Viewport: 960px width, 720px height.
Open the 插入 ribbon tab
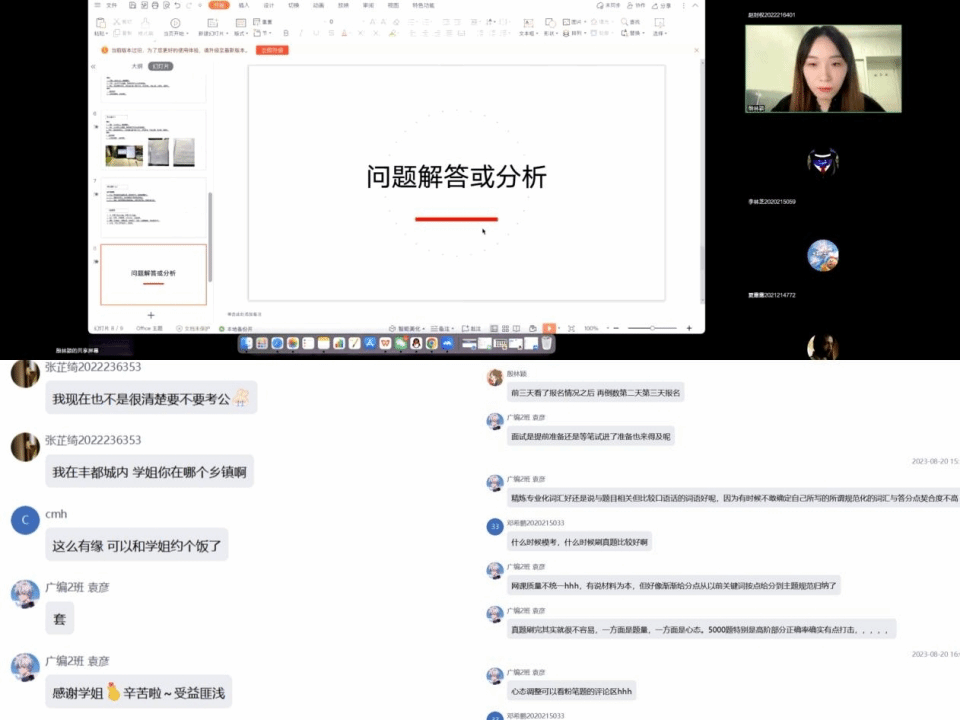click(x=243, y=5)
